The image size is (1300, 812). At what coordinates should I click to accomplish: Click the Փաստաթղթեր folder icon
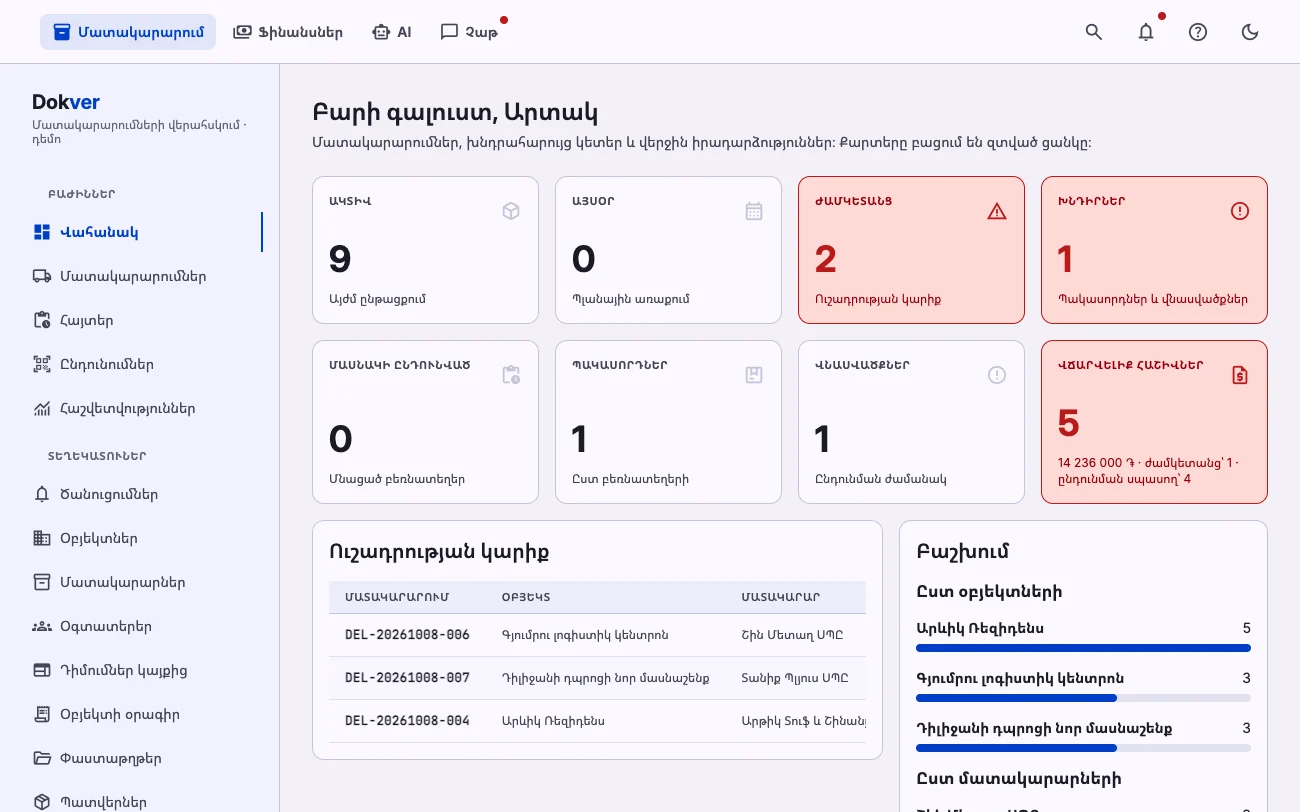coord(42,758)
